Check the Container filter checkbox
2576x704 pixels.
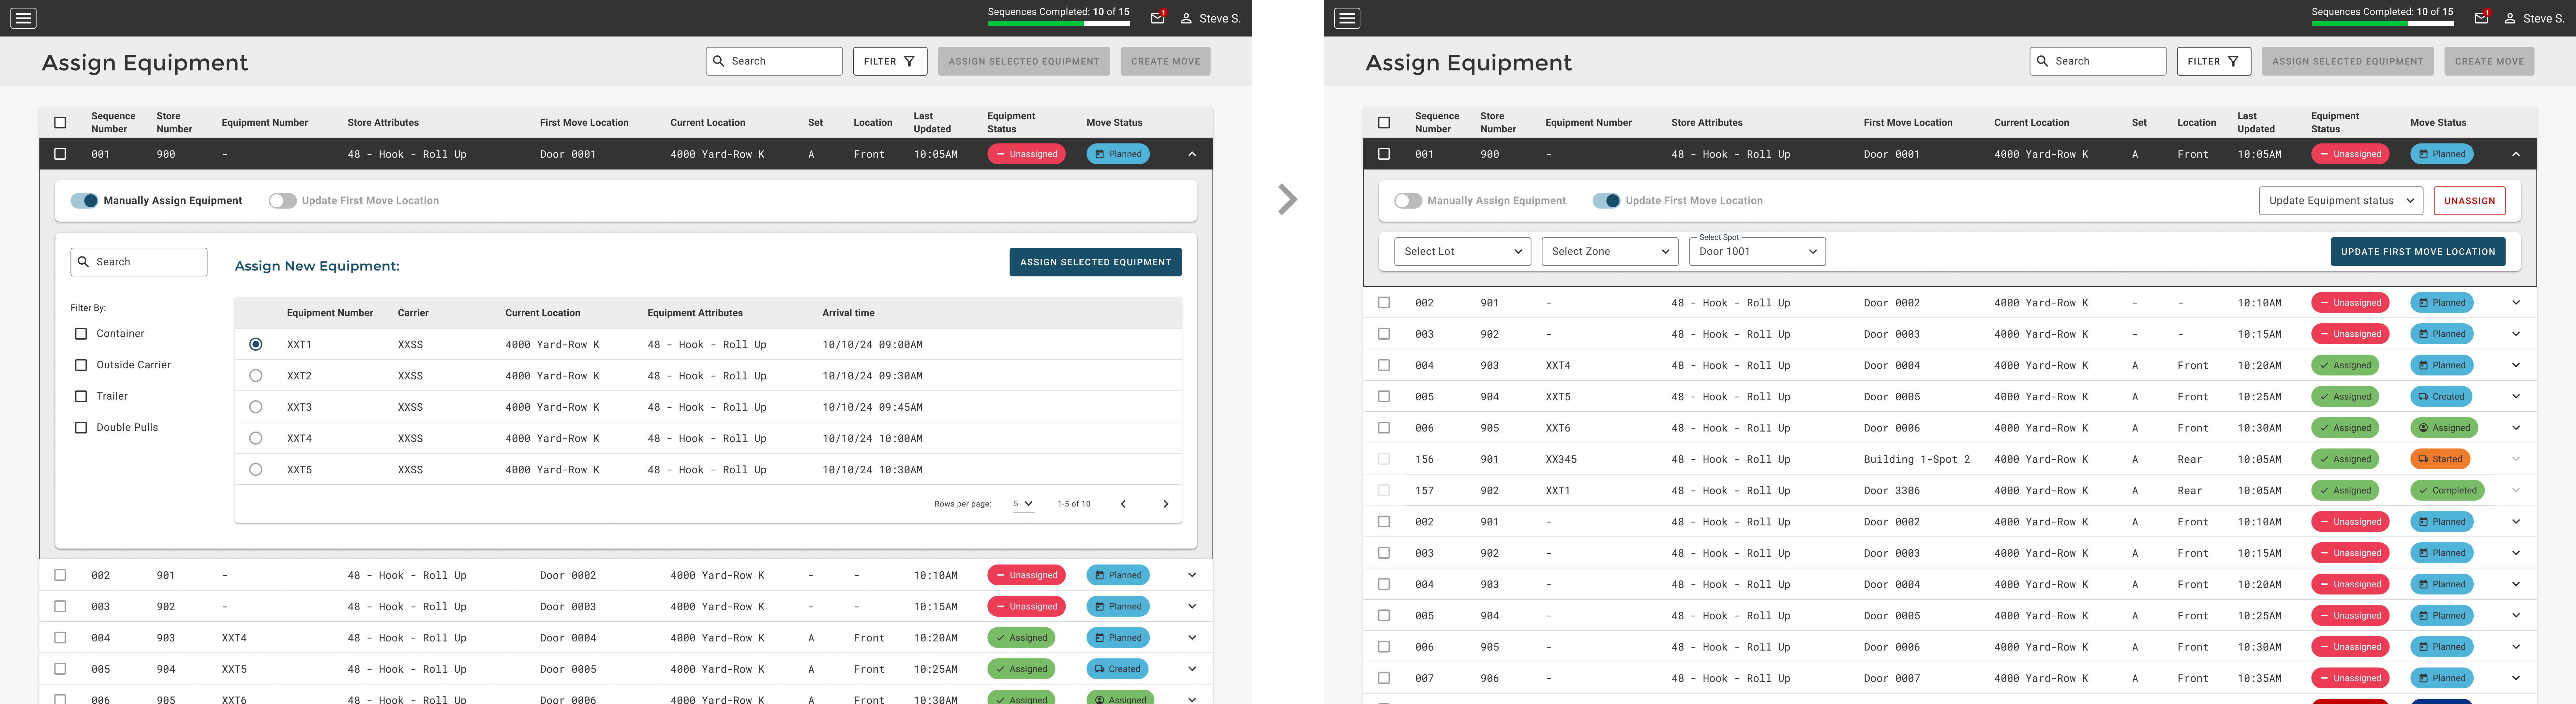[81, 334]
